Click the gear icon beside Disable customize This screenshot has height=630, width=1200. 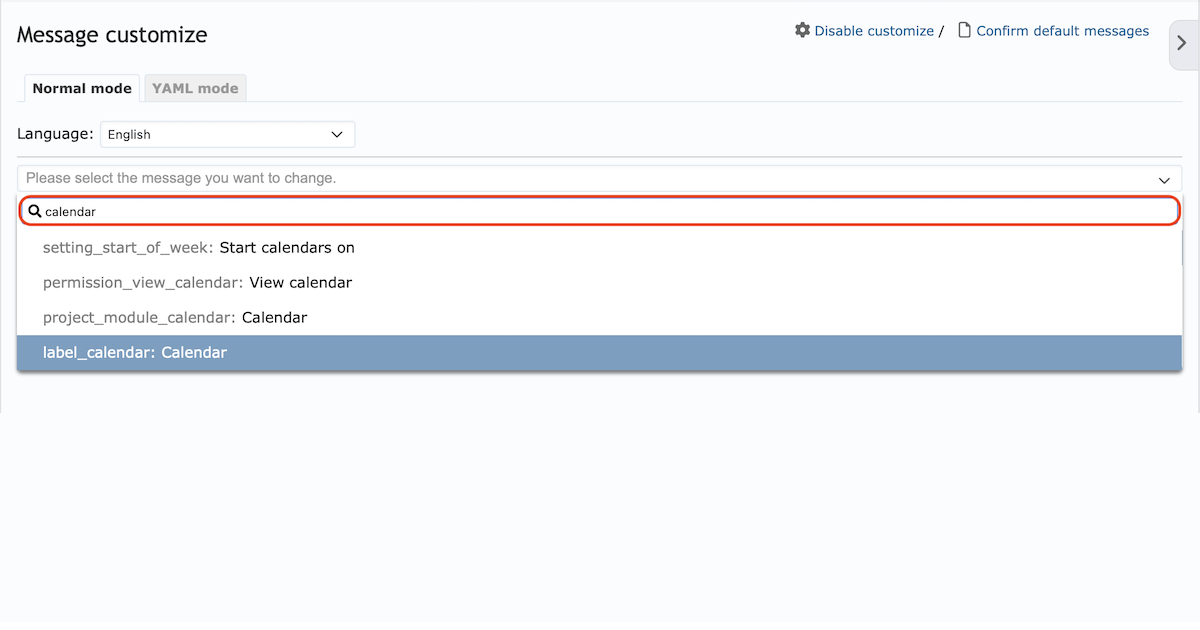pos(802,30)
